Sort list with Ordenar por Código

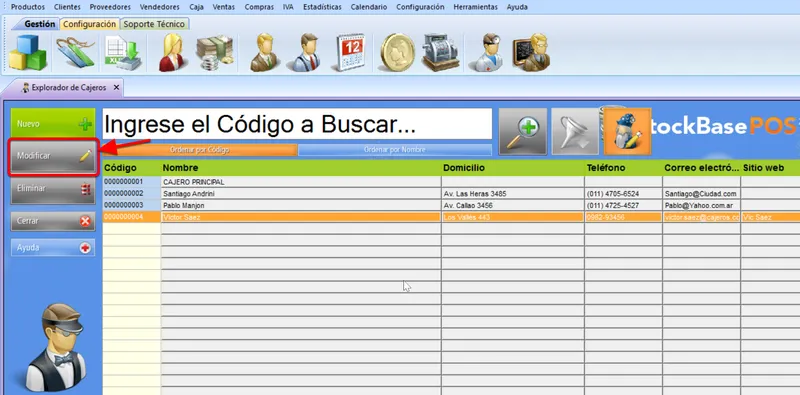(x=199, y=150)
